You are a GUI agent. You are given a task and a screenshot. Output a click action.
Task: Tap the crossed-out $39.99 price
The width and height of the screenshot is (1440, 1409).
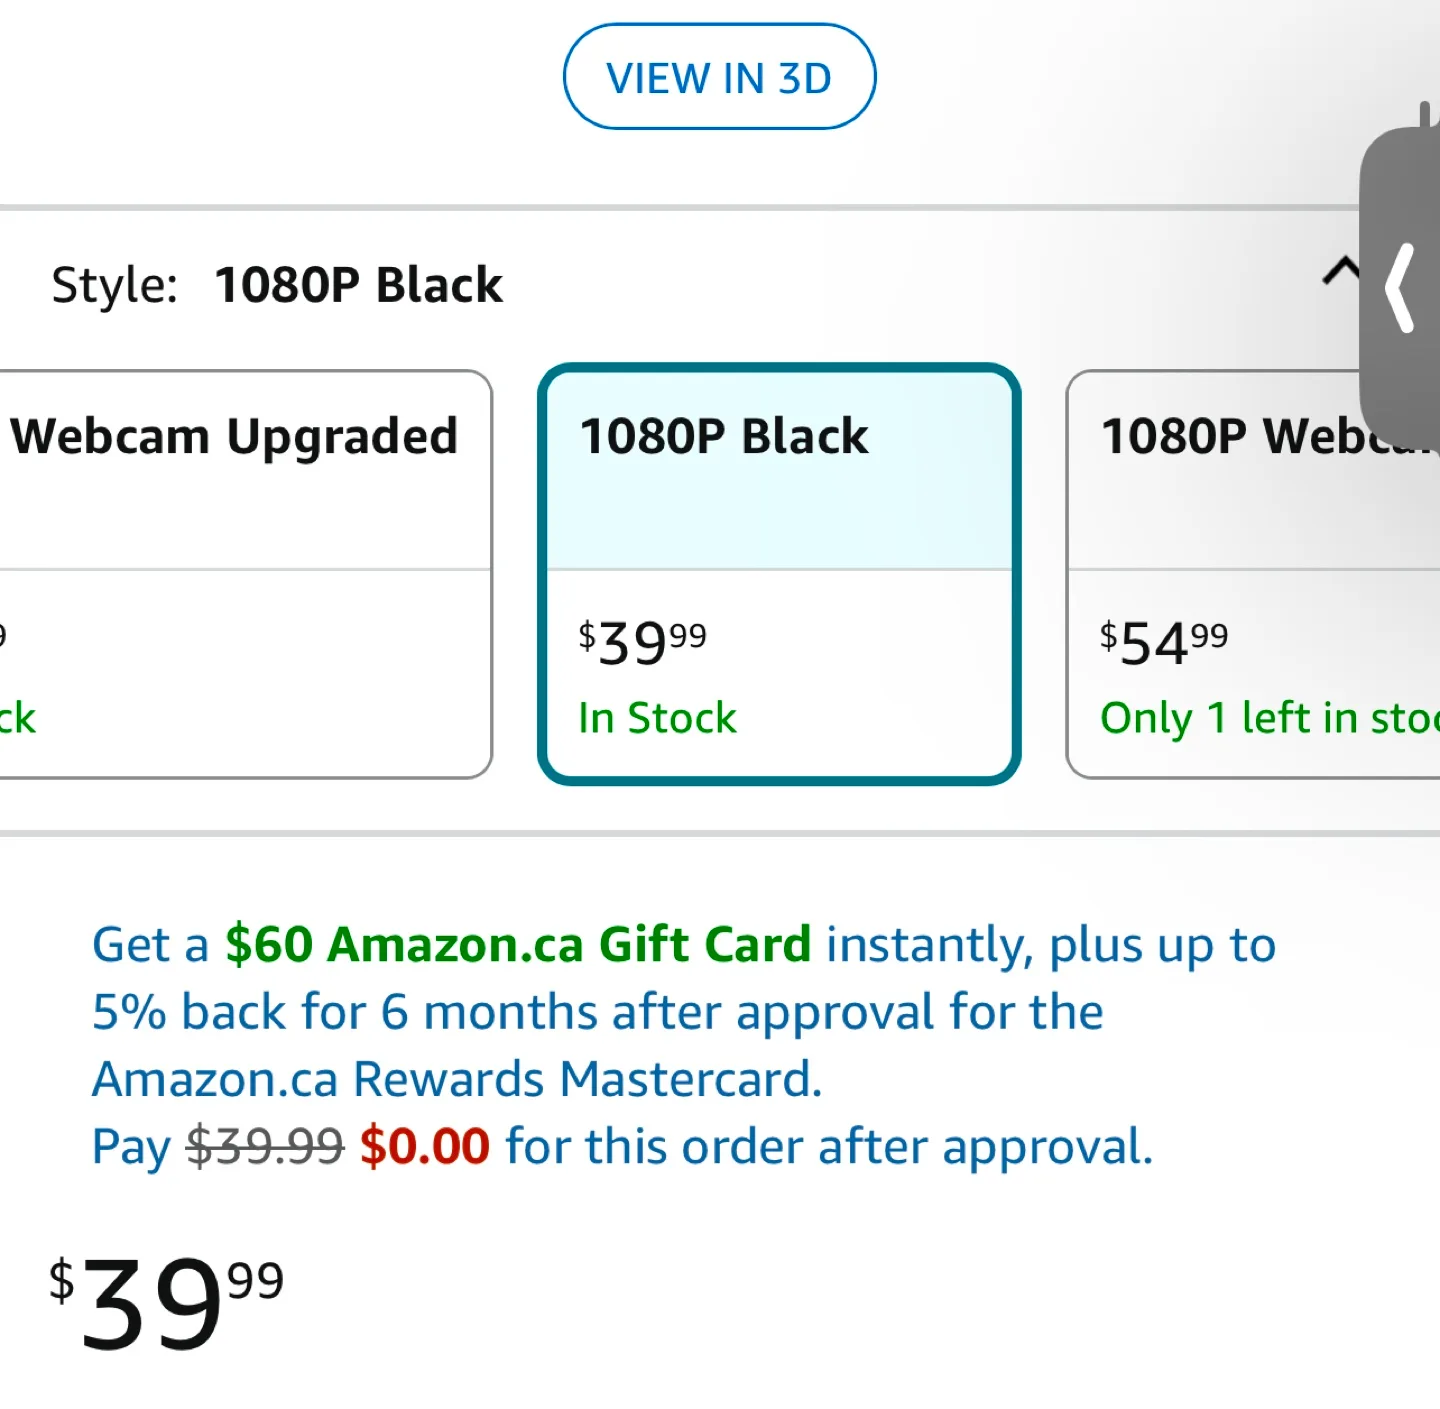265,1147
